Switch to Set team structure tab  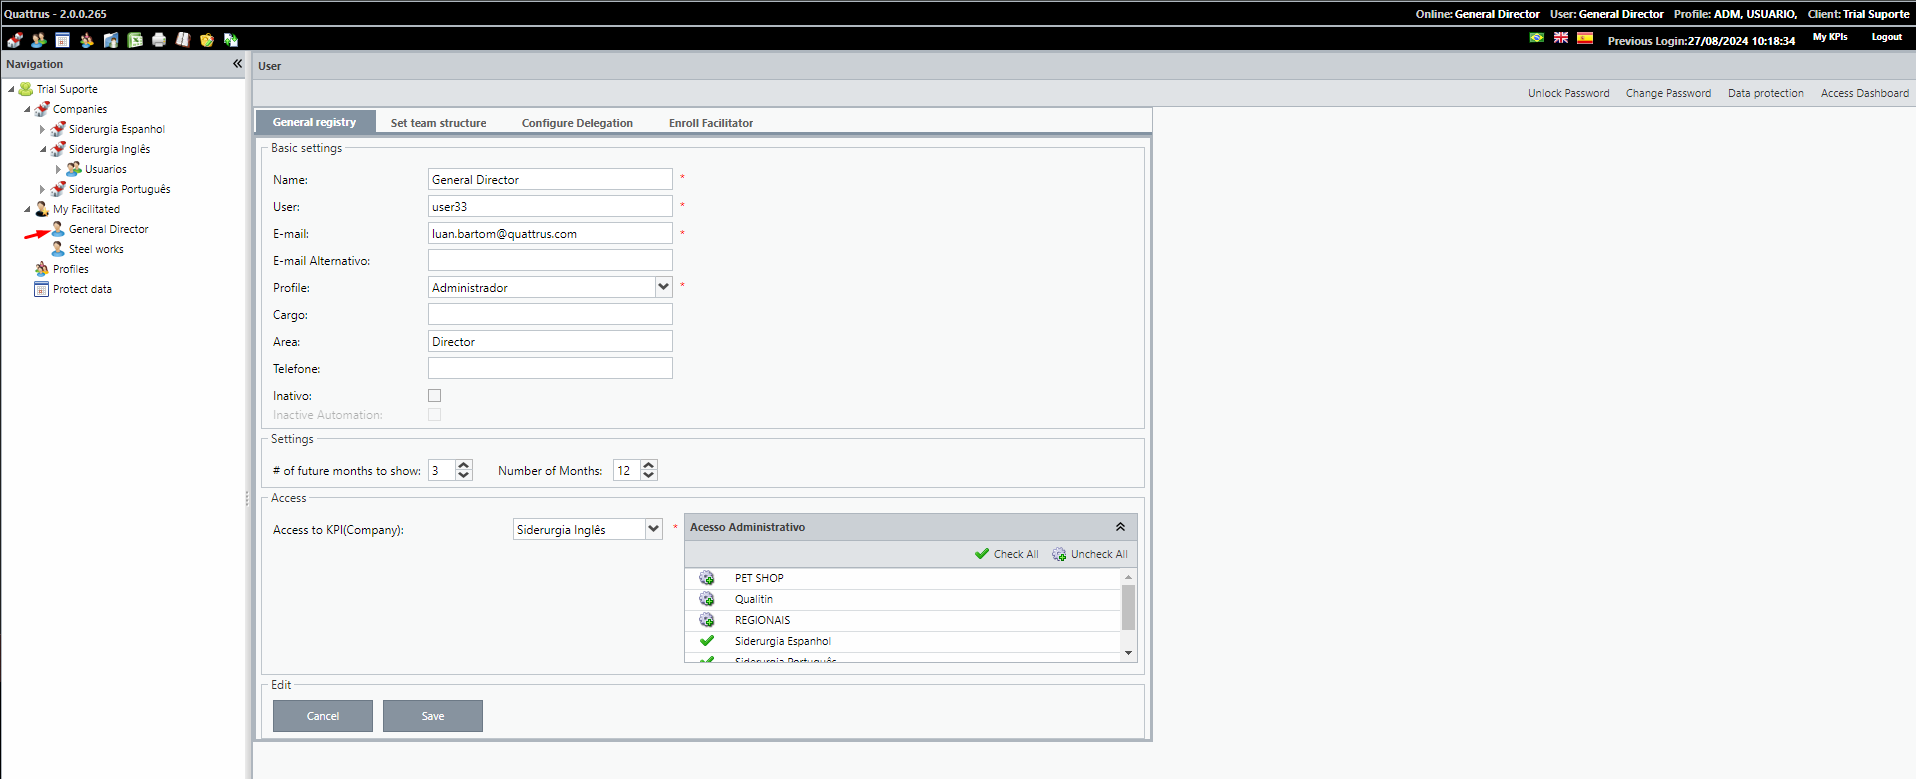coord(438,123)
